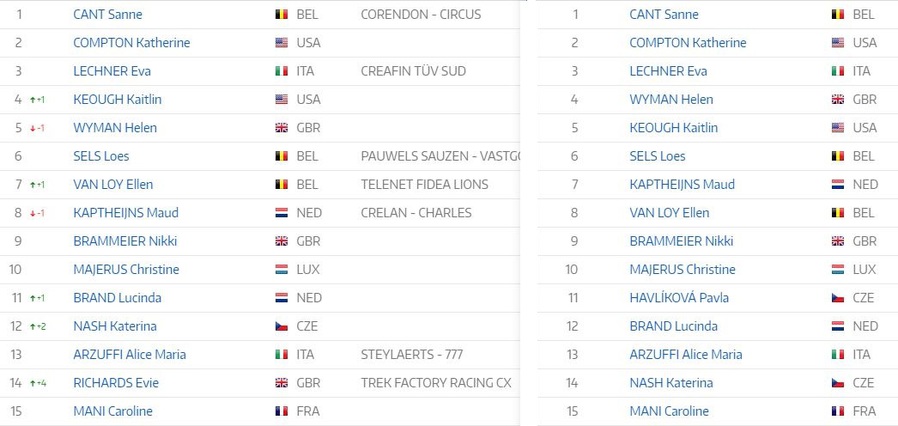The image size is (898, 426).
Task: Click the Italian flag beside CREAFIN TÜV SUD
Action: click(x=281, y=71)
